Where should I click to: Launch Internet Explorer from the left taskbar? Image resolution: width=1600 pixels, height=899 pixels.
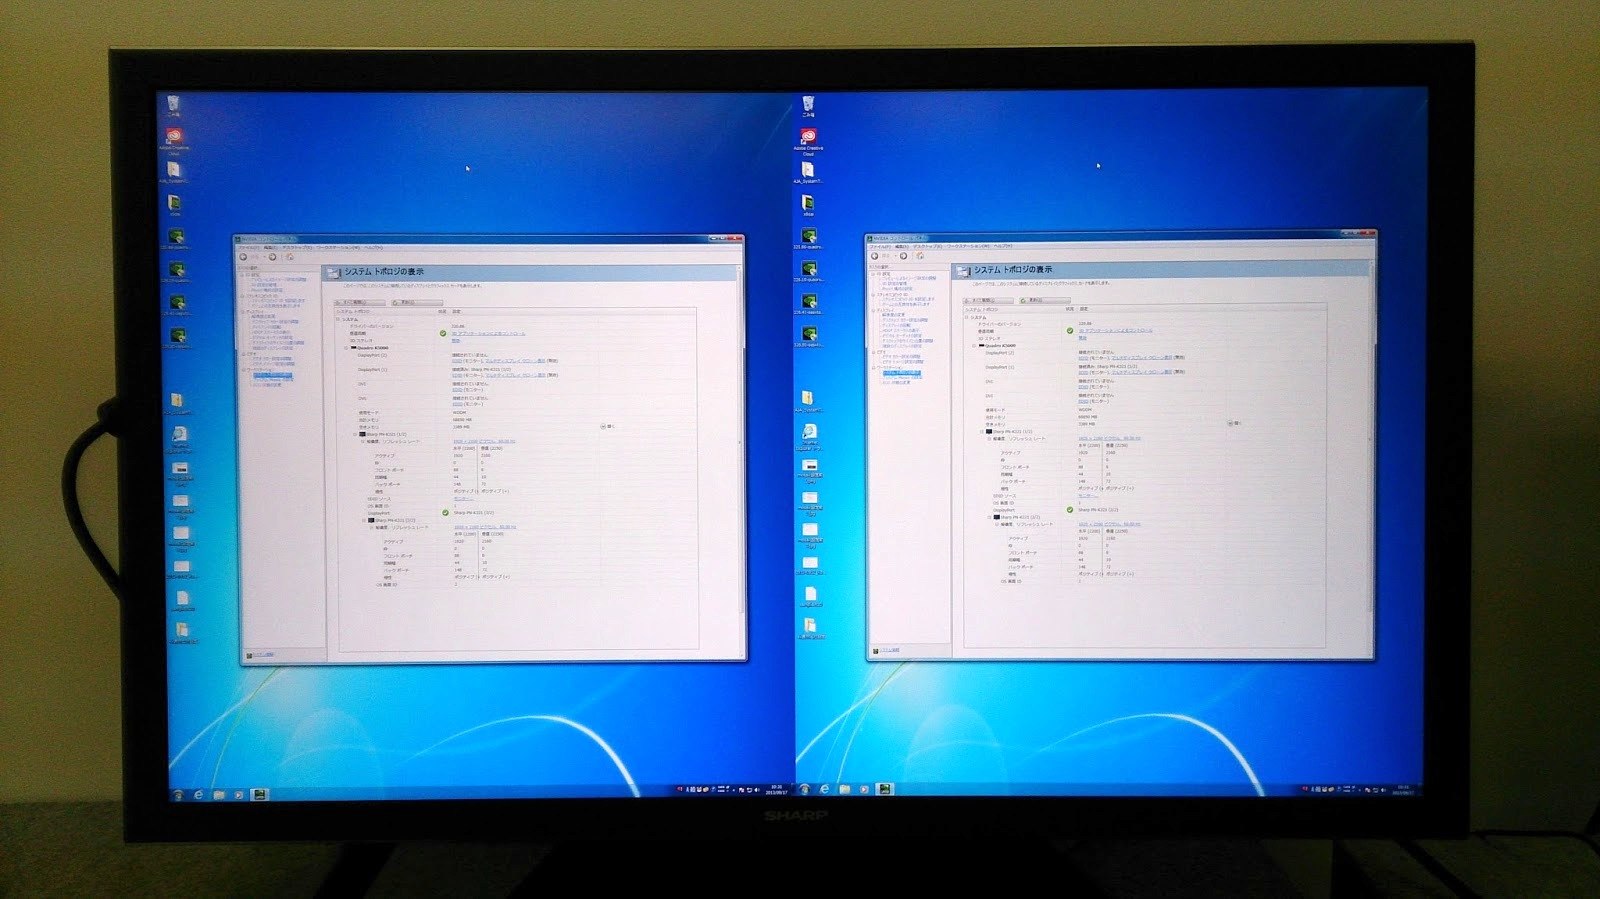[x=199, y=794]
